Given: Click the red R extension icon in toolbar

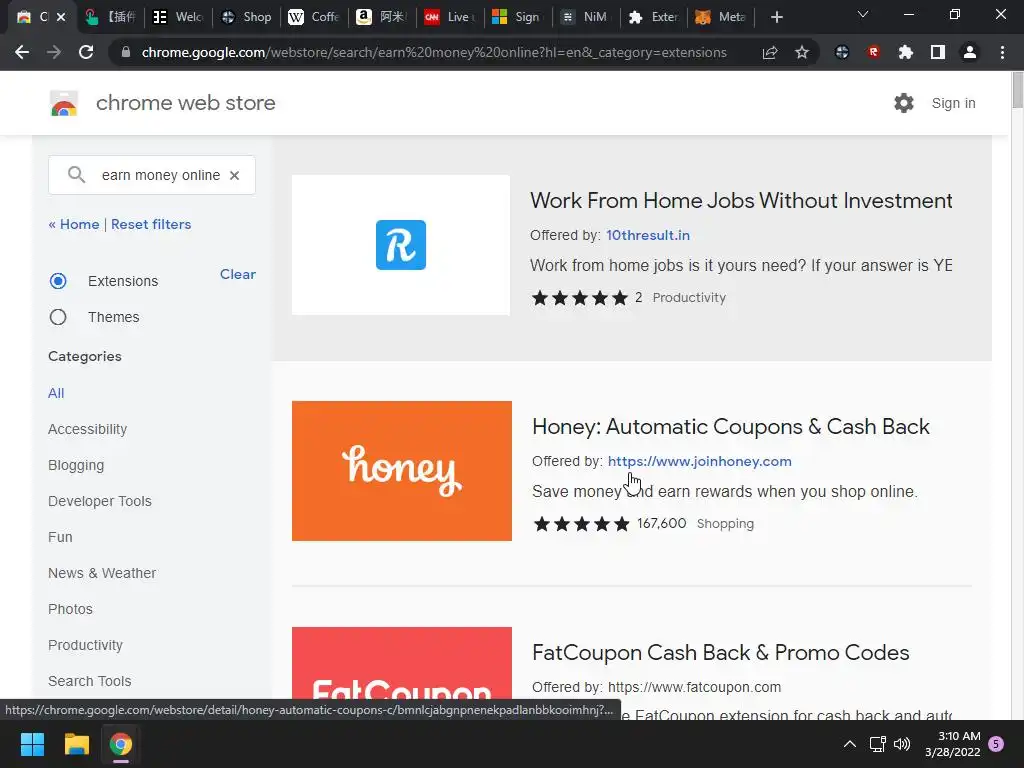Looking at the screenshot, I should (x=874, y=52).
